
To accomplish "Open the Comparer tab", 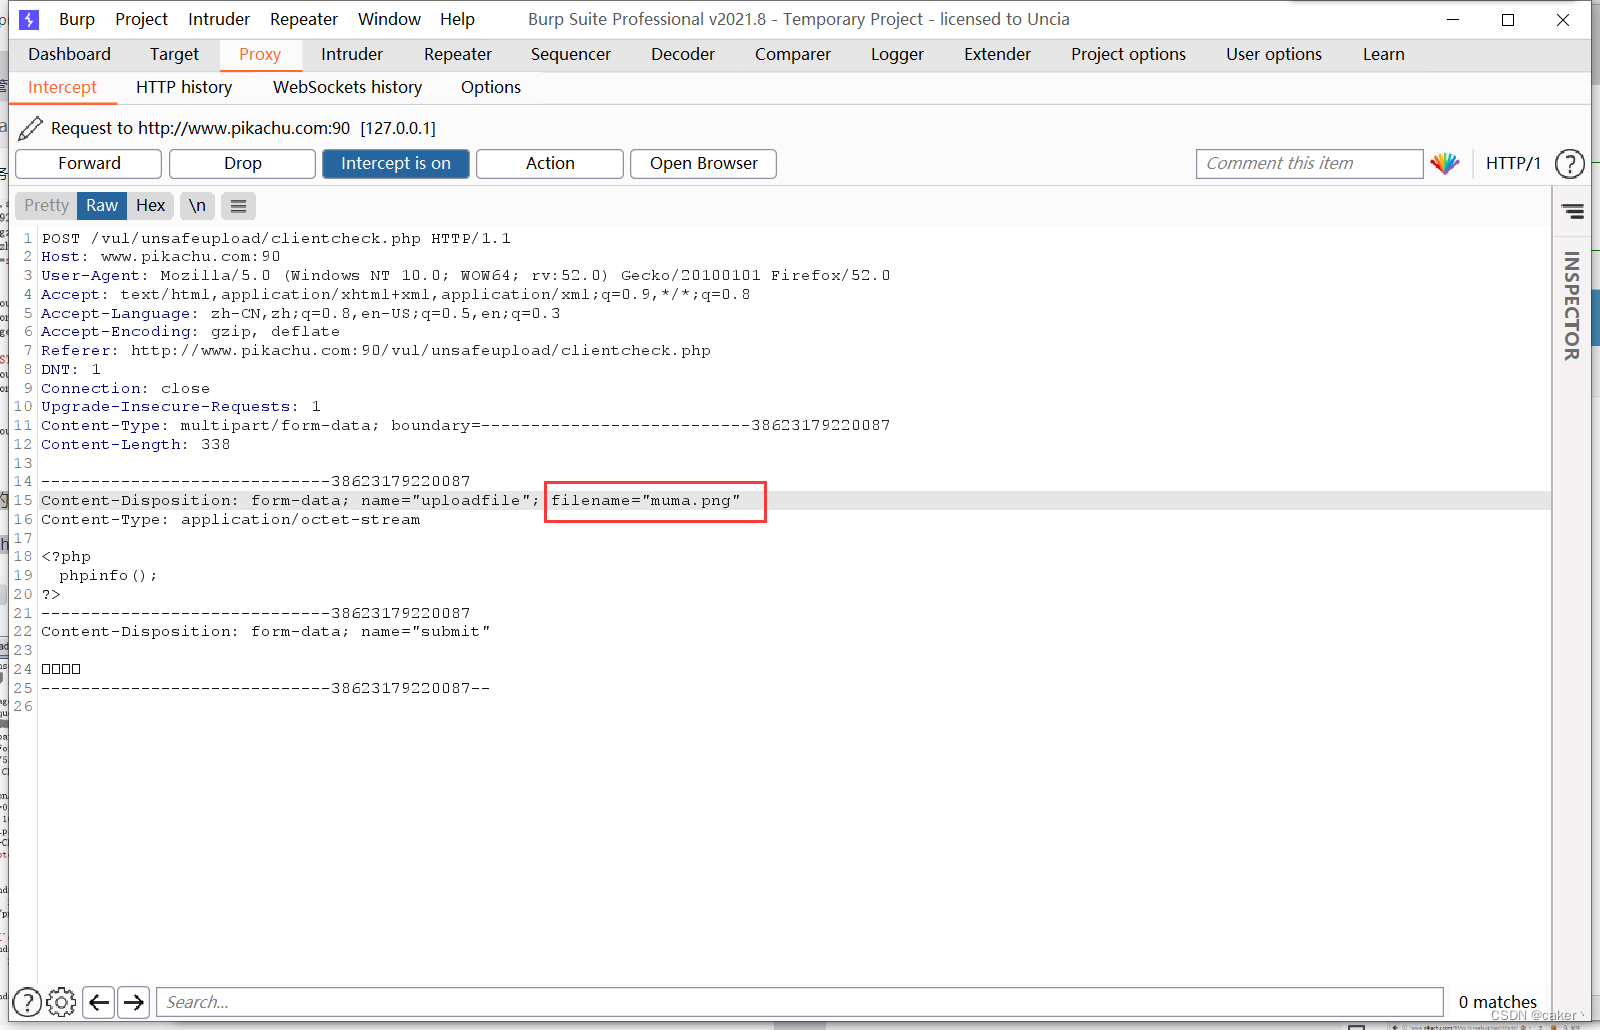I will coord(793,54).
